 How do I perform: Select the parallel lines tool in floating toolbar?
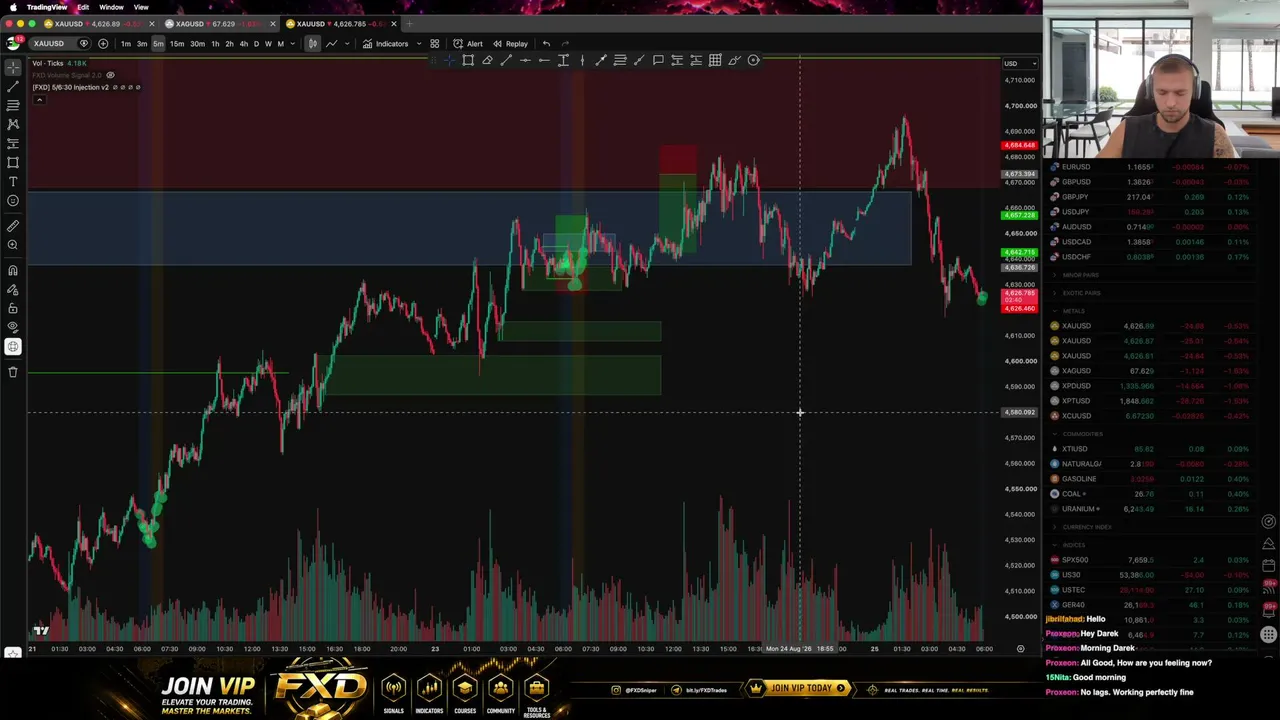pos(620,60)
